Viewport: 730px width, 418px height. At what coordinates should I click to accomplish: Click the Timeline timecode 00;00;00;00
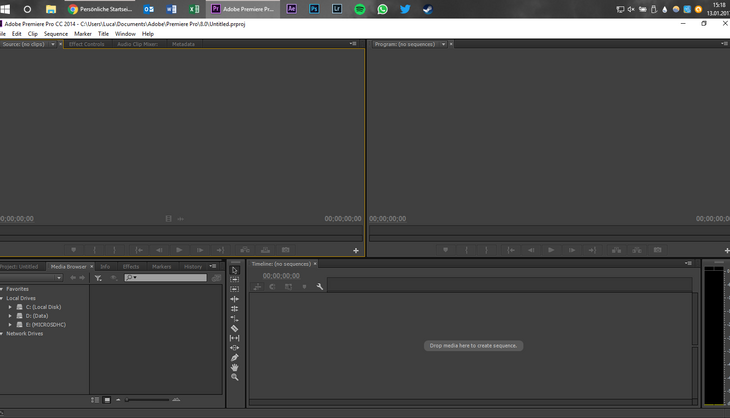[281, 276]
